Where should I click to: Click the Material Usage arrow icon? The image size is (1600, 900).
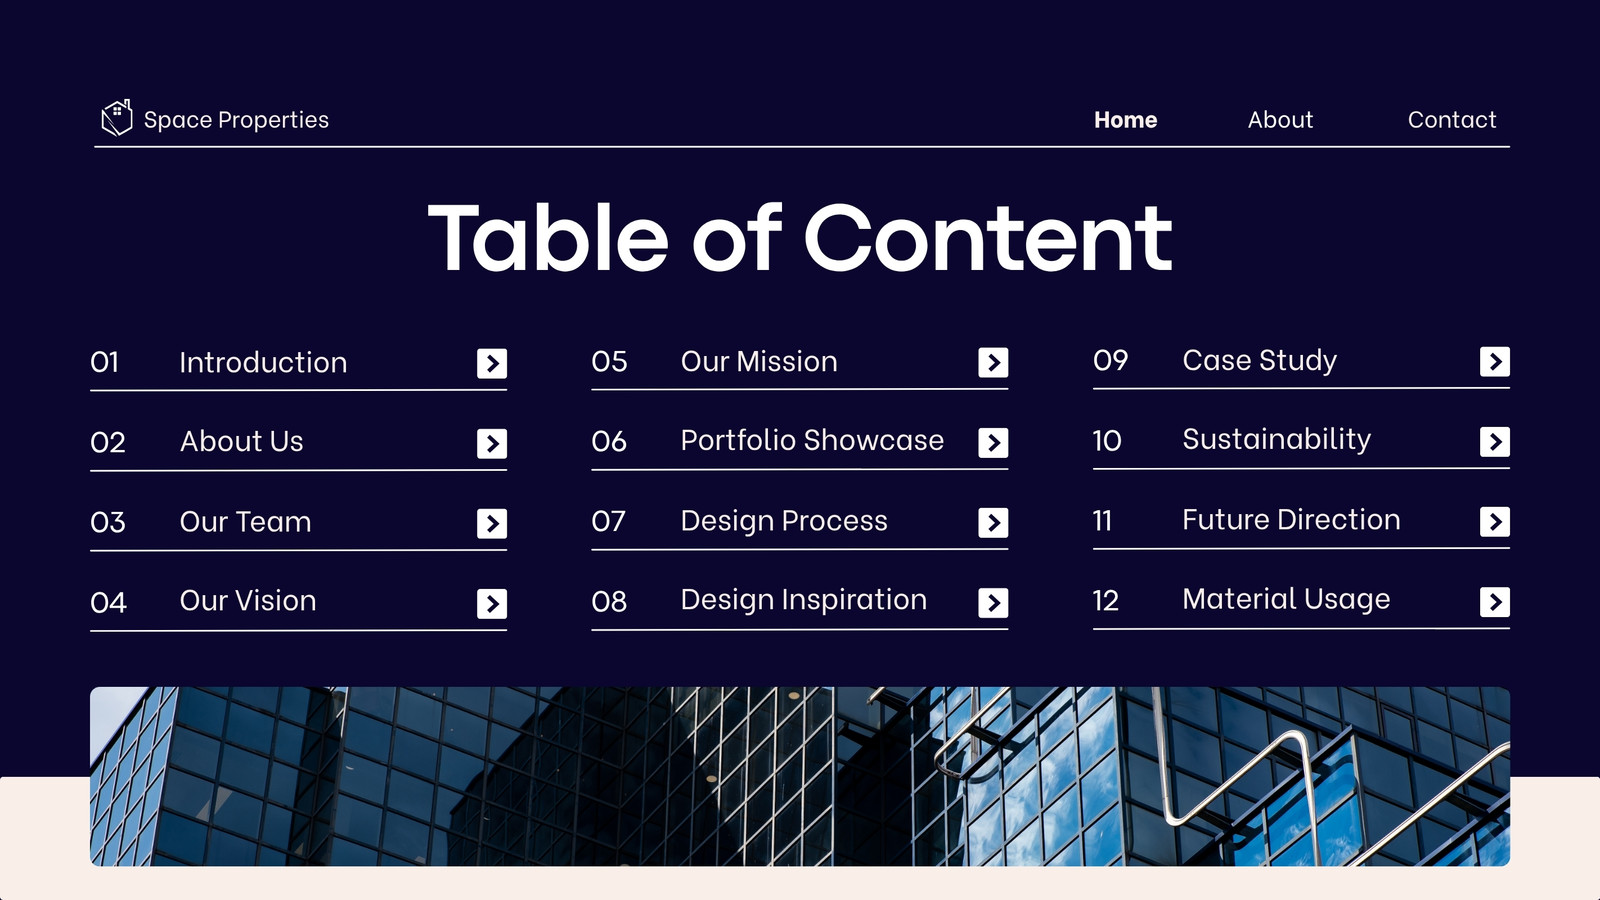tap(1495, 601)
